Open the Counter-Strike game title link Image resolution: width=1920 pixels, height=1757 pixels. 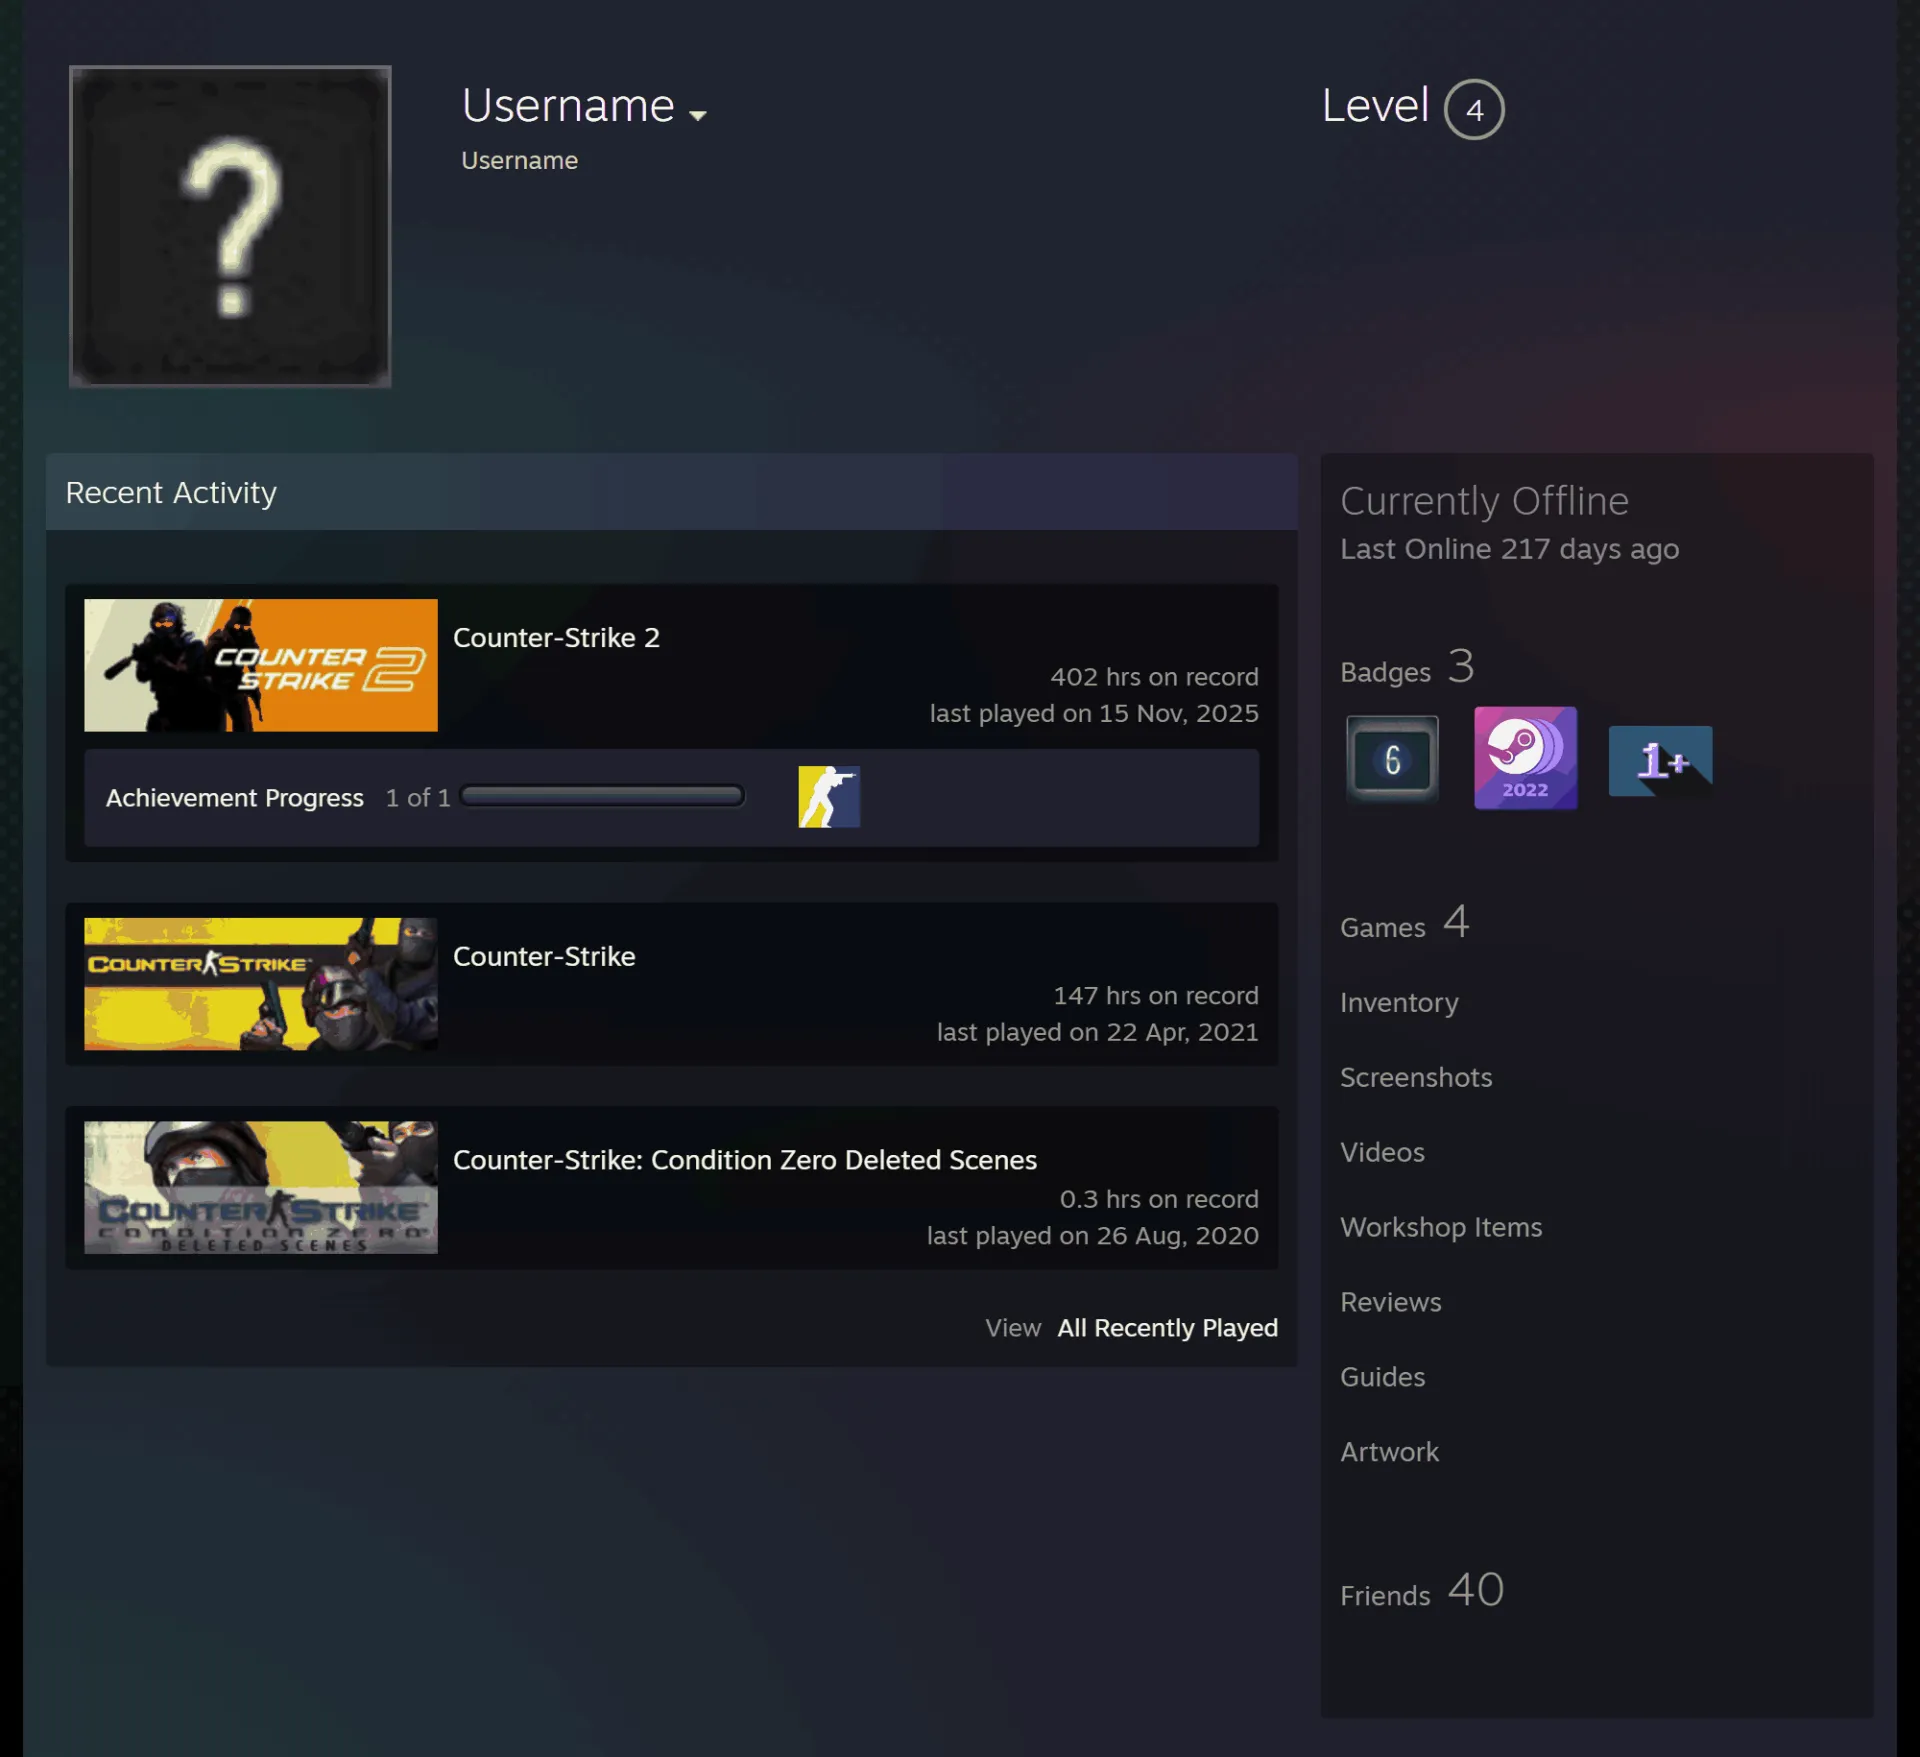point(544,956)
